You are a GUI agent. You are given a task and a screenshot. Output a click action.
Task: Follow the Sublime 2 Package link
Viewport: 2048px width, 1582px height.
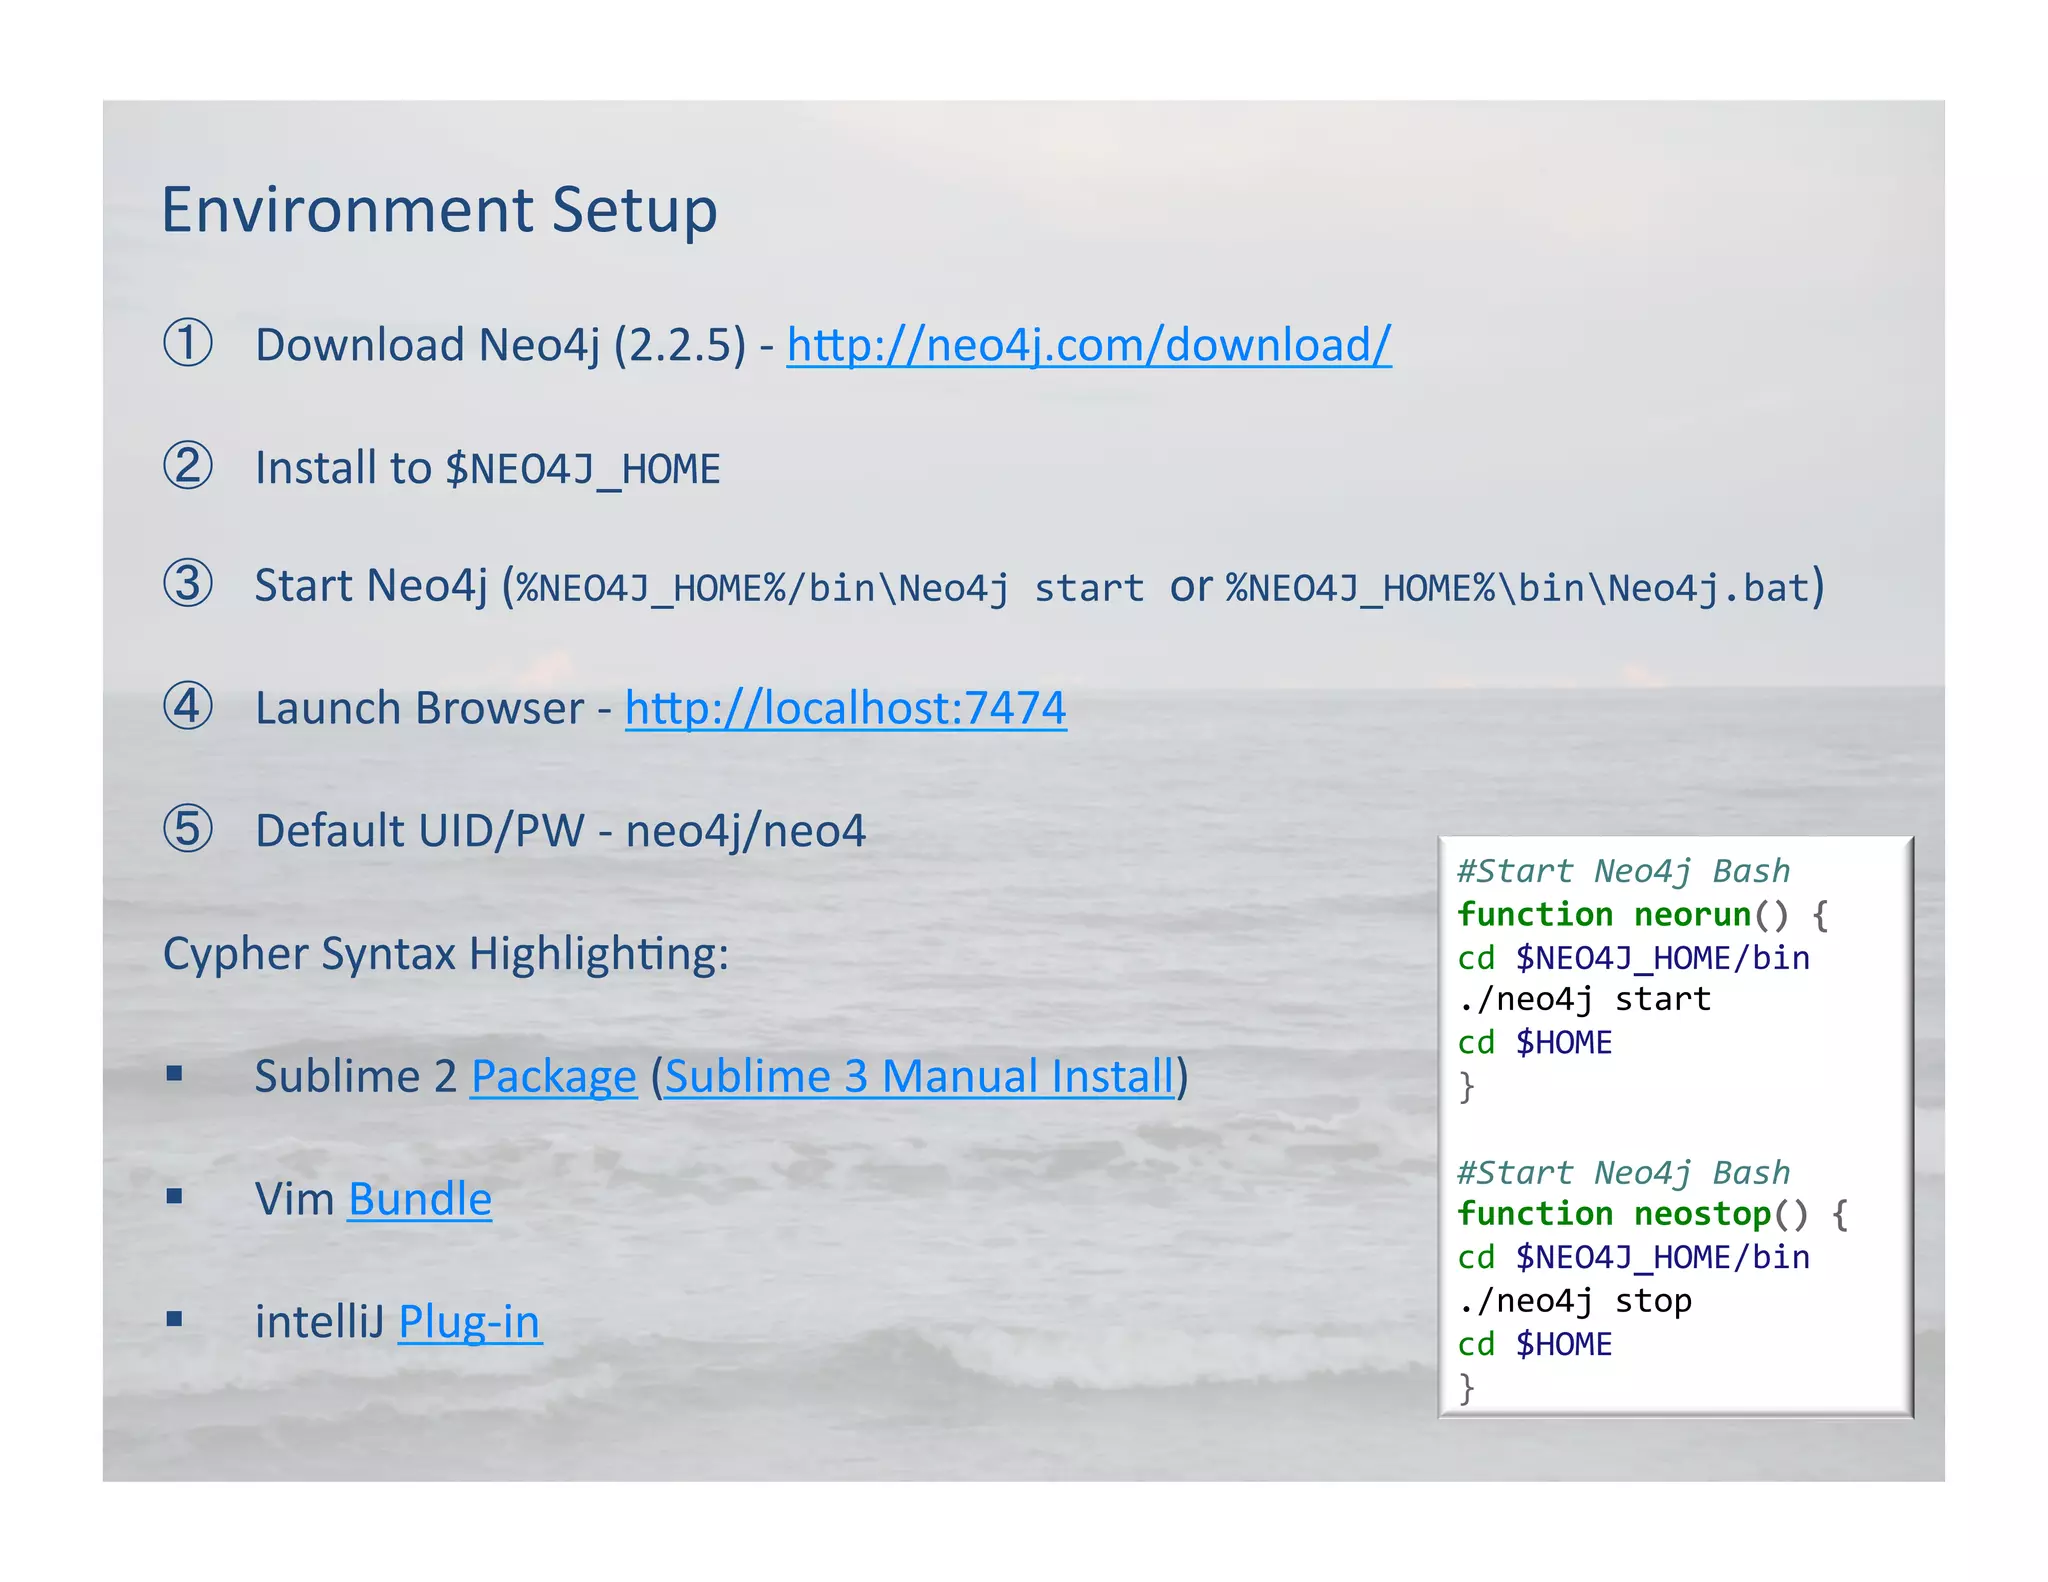[553, 1078]
